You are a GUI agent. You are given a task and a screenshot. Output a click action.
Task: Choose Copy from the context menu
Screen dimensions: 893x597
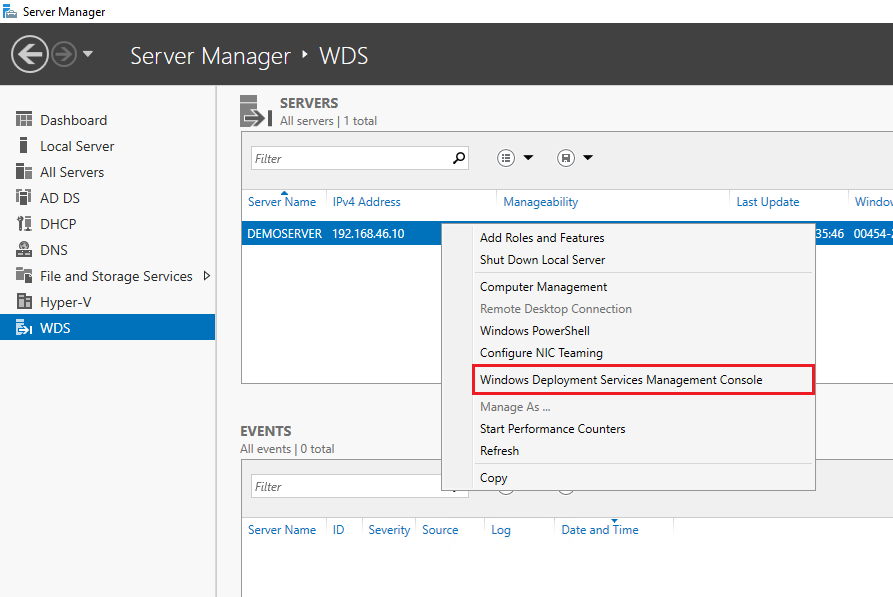coord(494,477)
